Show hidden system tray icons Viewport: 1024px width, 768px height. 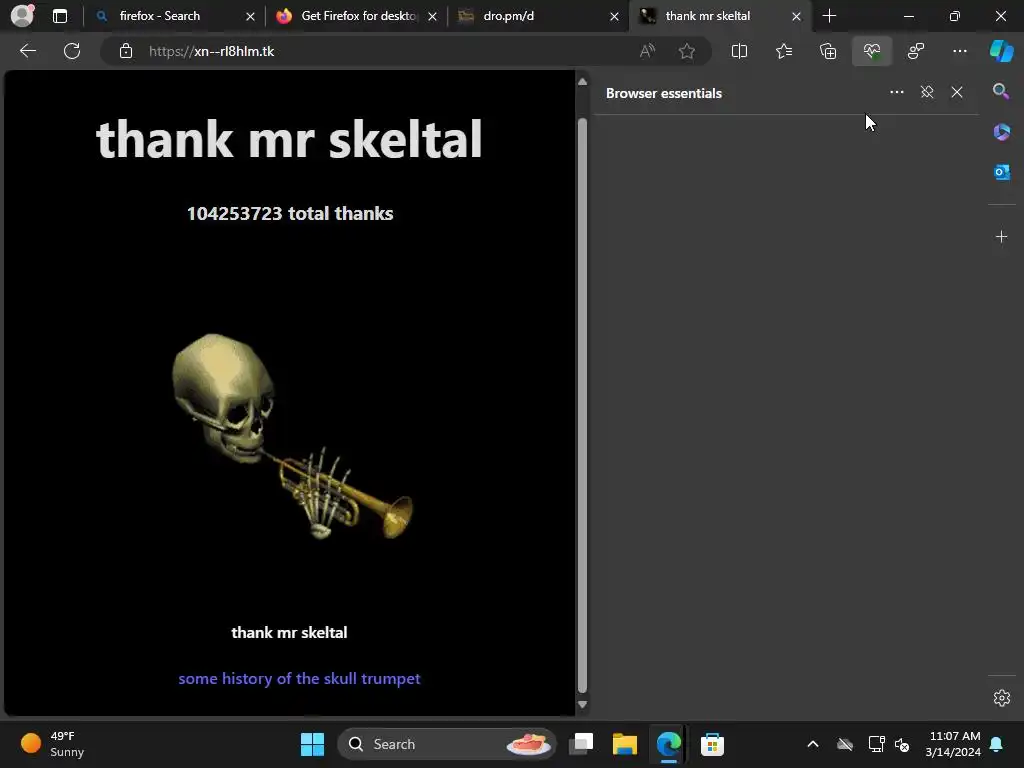pos(813,744)
